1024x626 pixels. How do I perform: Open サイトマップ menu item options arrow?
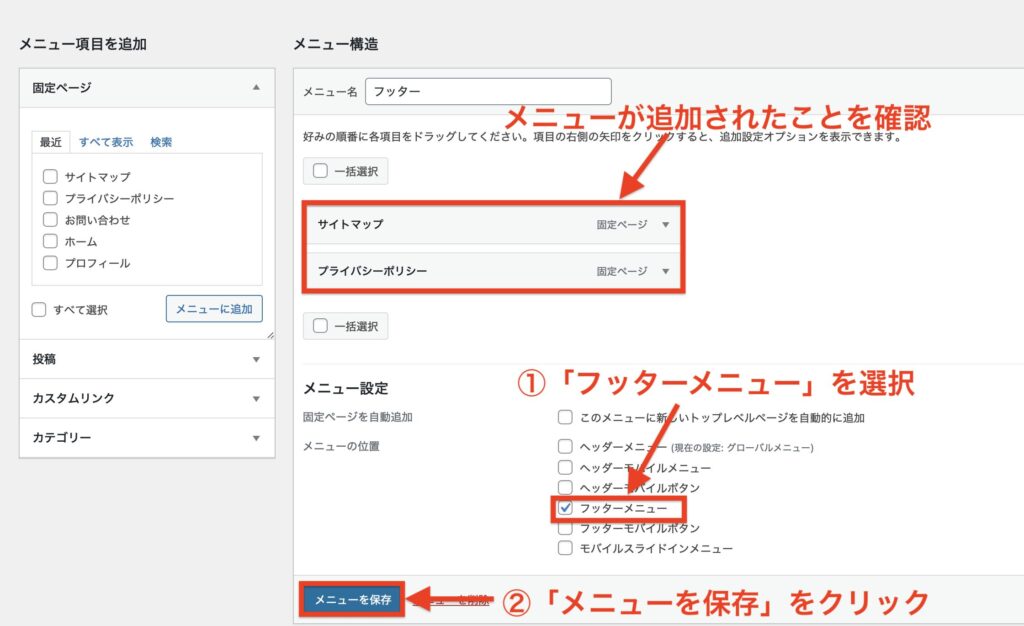665,225
